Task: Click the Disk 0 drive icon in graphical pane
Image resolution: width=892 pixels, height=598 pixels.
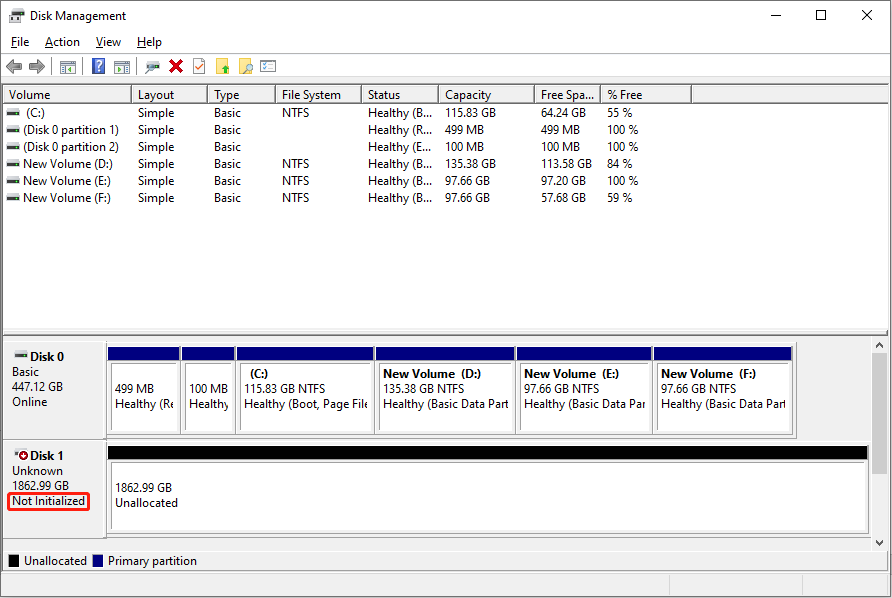Action: [x=21, y=356]
